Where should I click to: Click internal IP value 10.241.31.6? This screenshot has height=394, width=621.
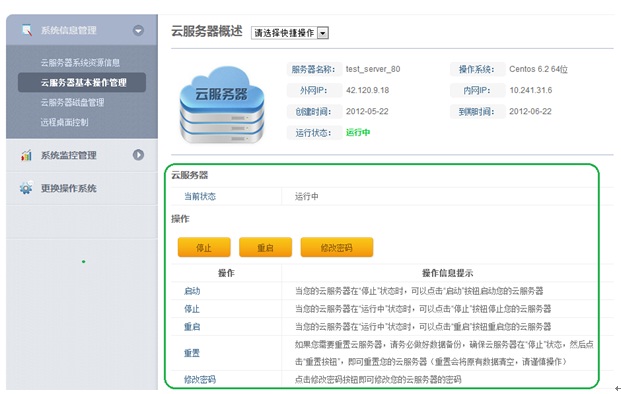[531, 90]
